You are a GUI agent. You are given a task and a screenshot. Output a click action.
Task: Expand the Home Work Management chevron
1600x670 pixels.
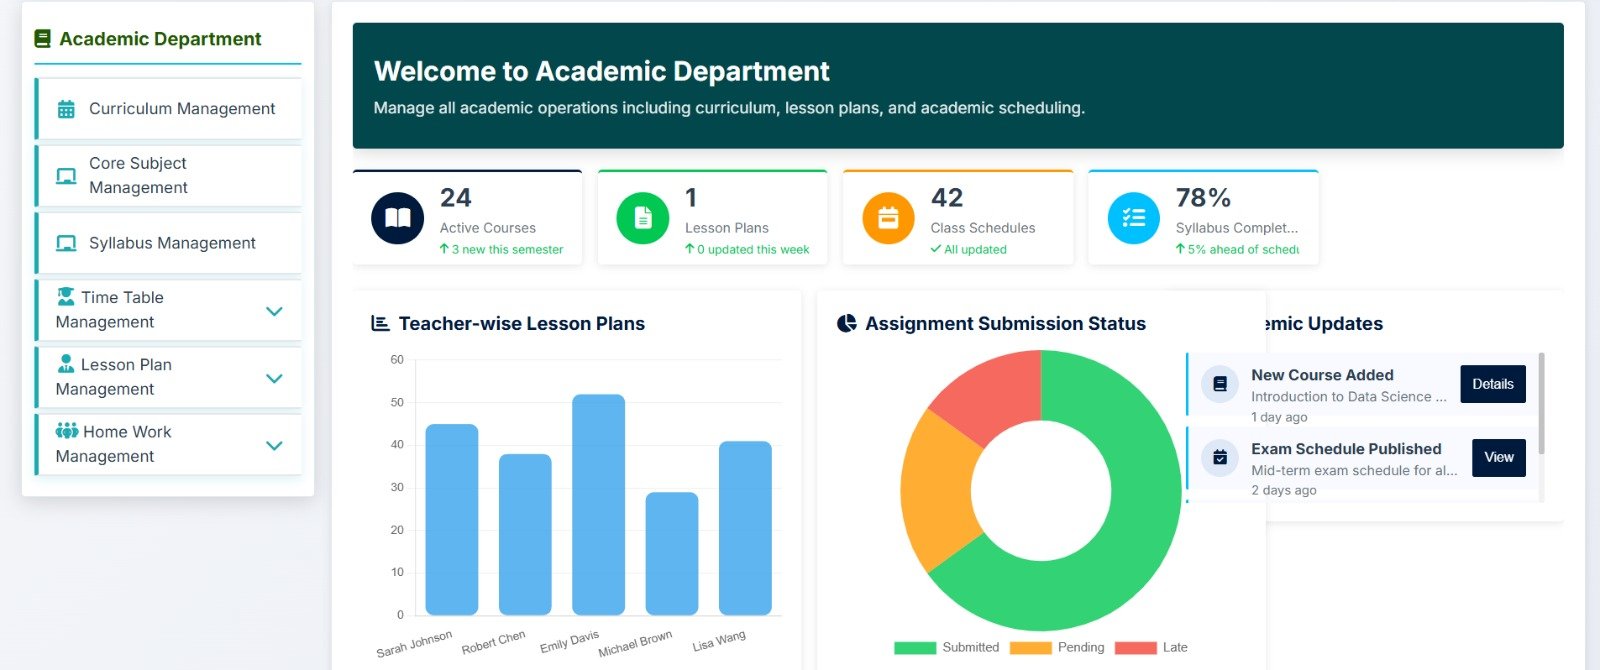click(274, 445)
